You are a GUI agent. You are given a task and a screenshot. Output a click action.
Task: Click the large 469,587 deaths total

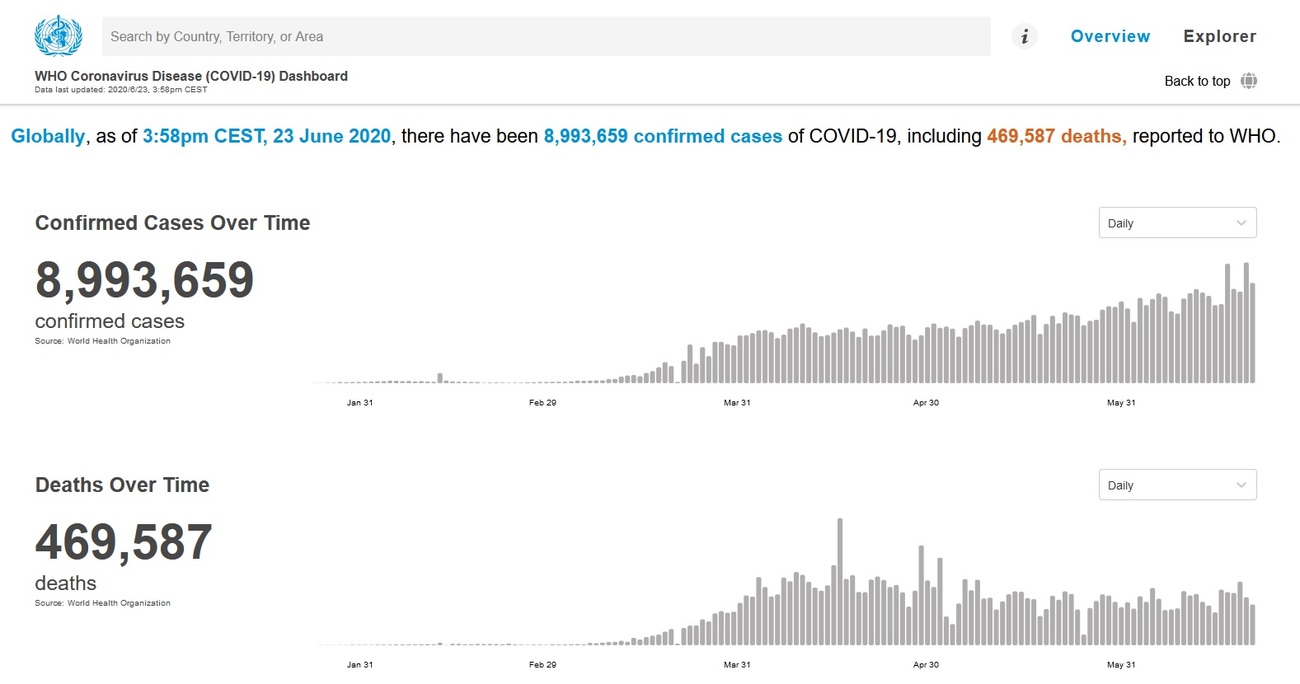click(124, 543)
